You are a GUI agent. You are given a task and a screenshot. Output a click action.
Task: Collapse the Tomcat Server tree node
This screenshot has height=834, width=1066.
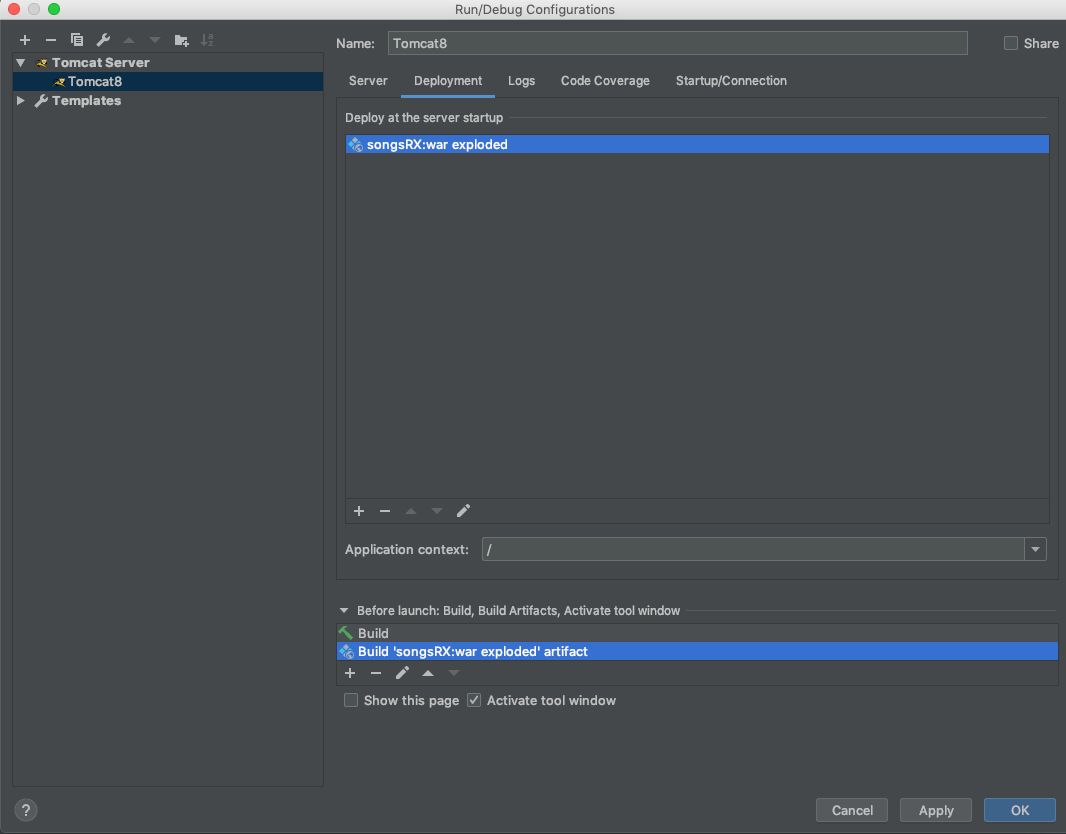click(x=21, y=63)
